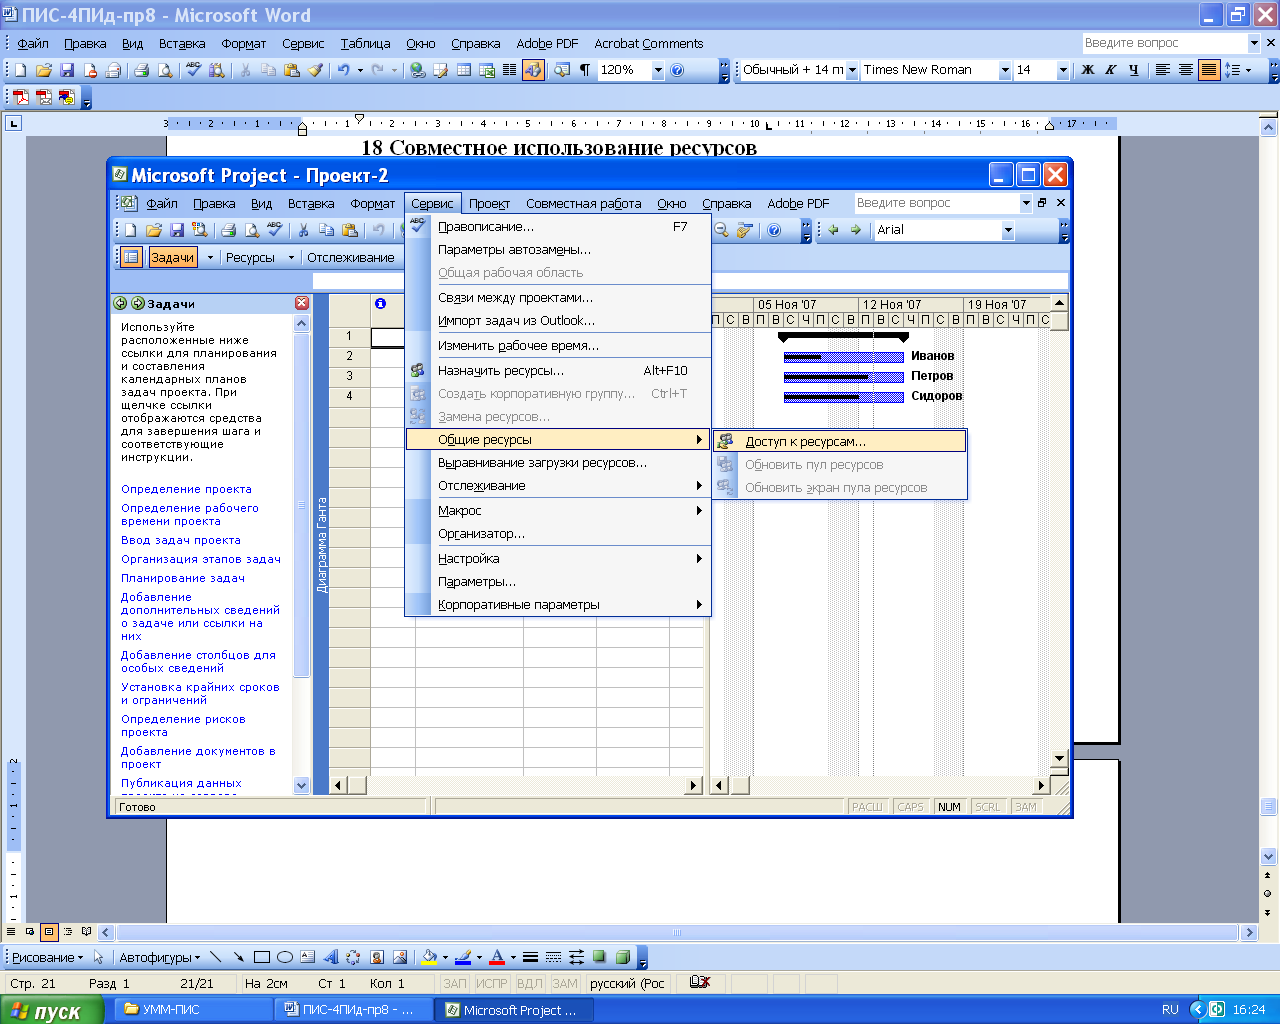Open the Word Сервис menu
The image size is (1280, 1024).
coord(303,44)
